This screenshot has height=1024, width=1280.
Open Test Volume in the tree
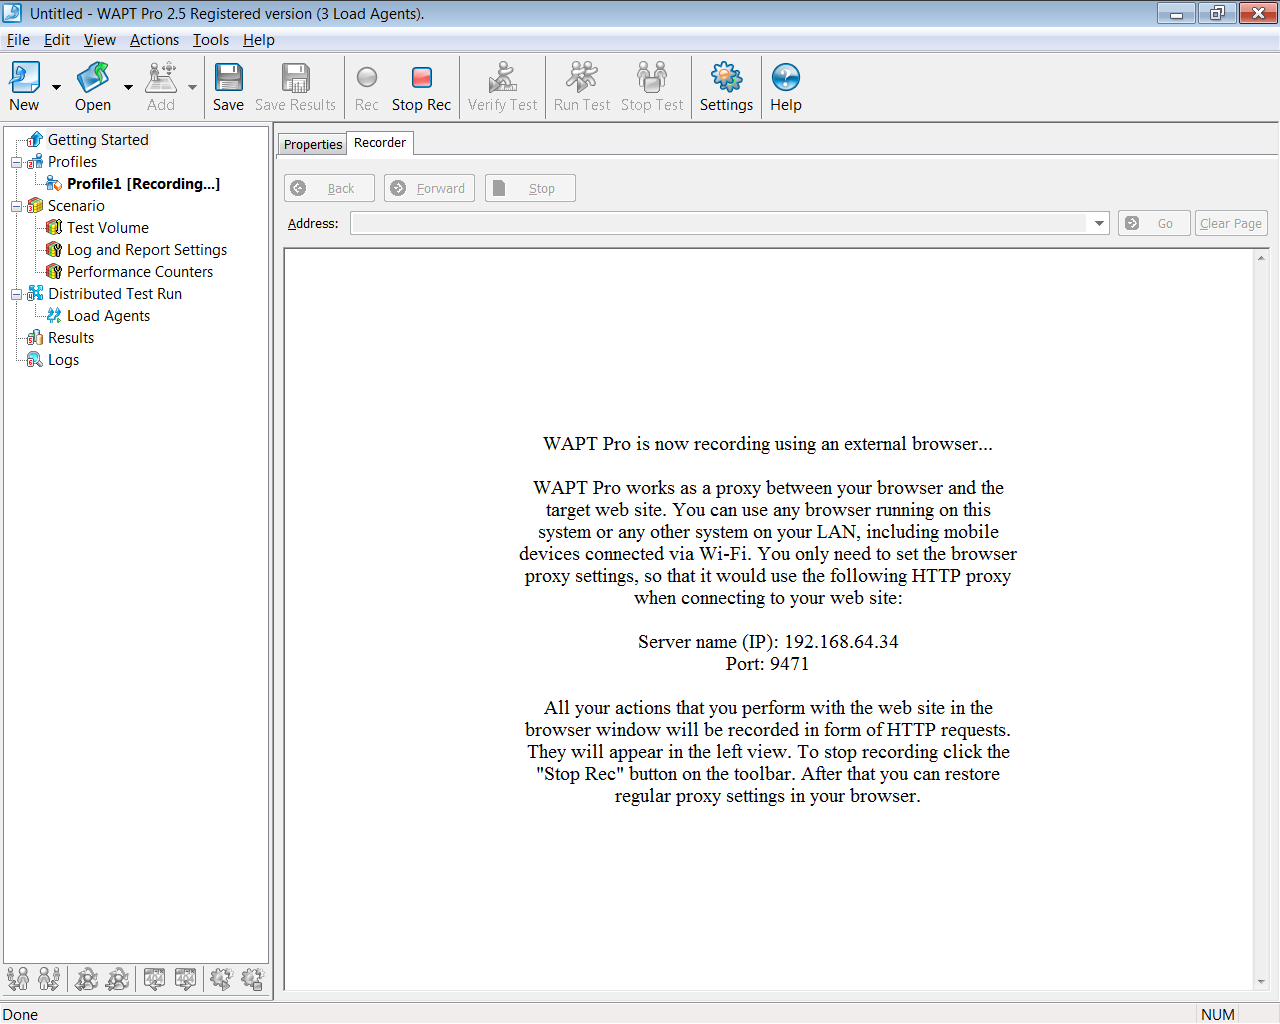pos(107,228)
